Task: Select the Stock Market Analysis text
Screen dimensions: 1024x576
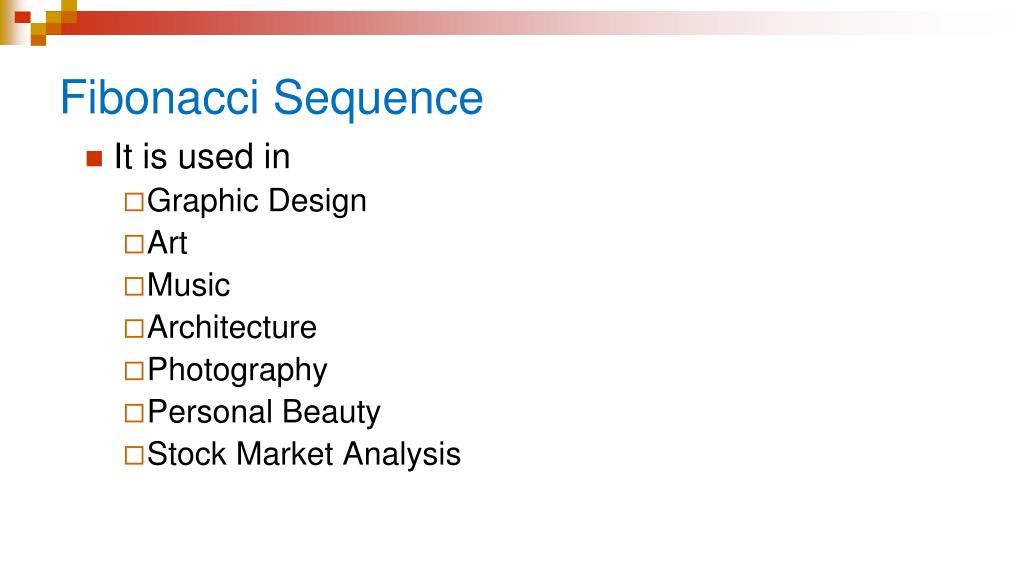Action: (304, 455)
